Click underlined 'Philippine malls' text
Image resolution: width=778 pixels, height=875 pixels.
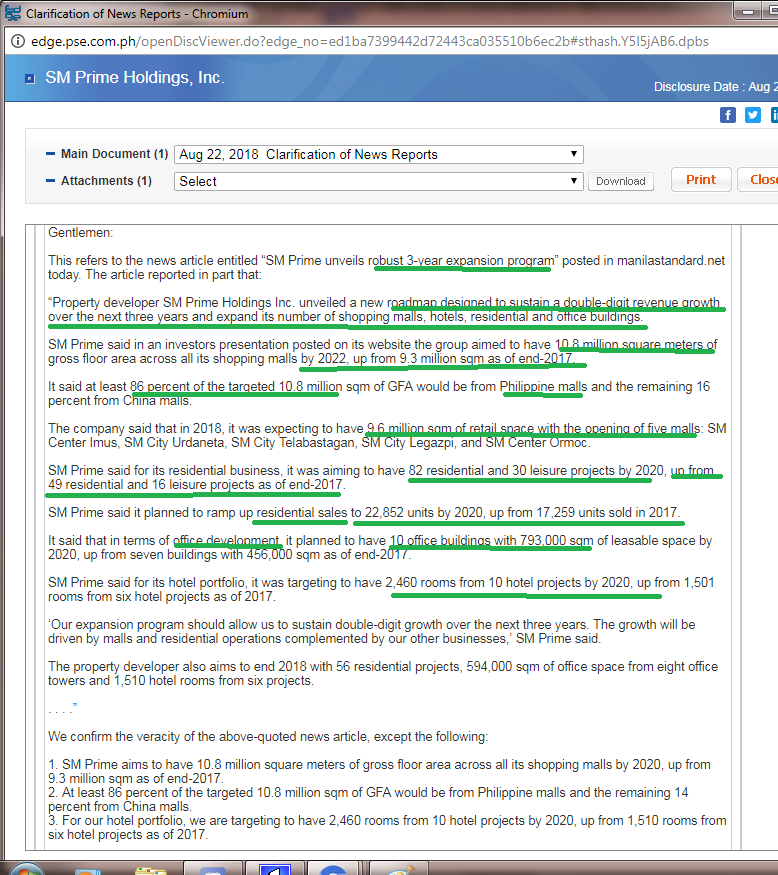point(543,386)
